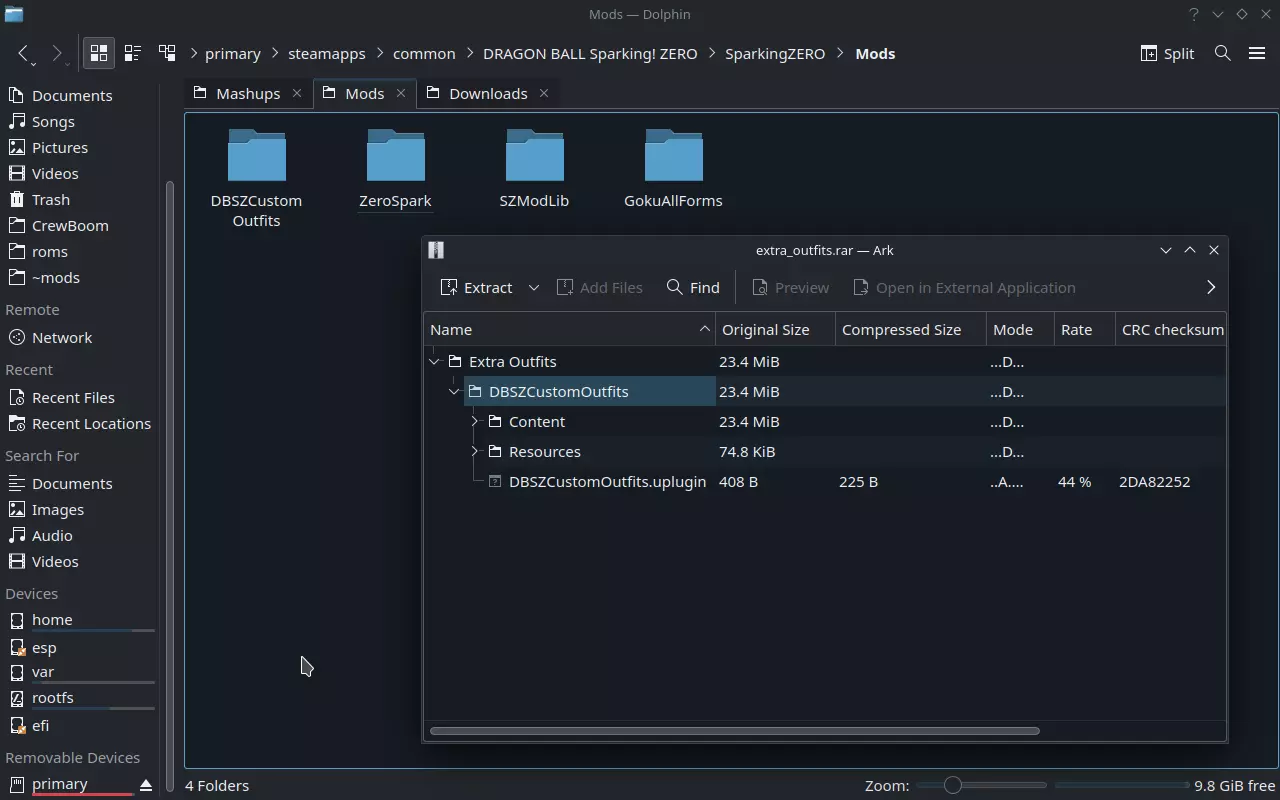The image size is (1280, 800).
Task: Switch to the Mashups tab
Action: click(247, 93)
